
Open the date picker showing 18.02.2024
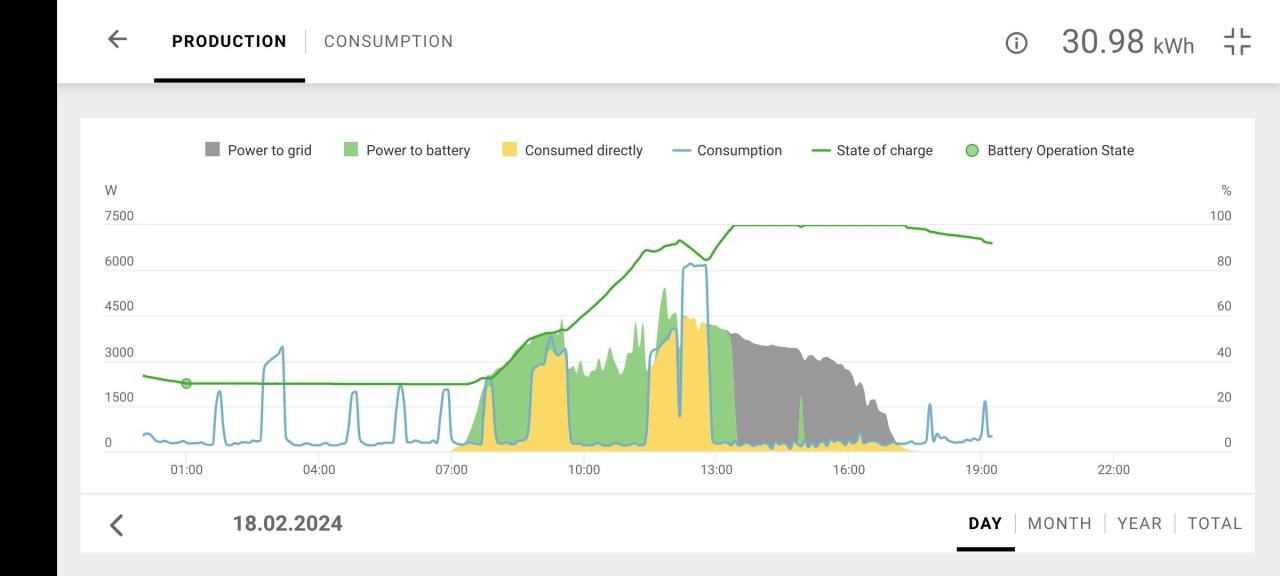pos(288,523)
